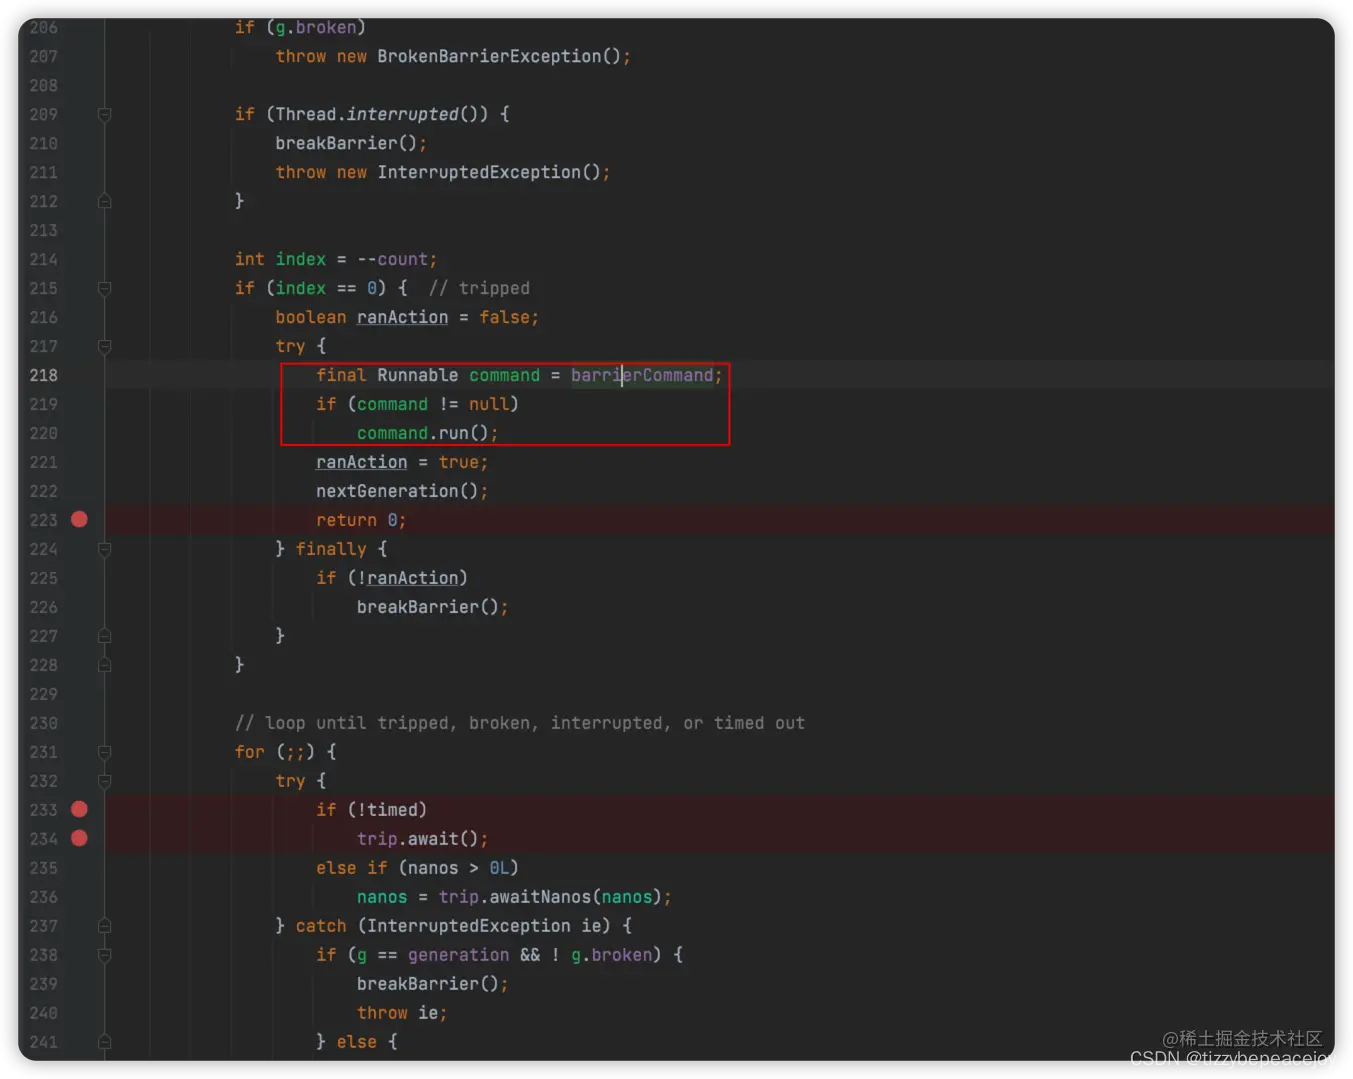1353x1079 pixels.
Task: Collapse the if Thread.interrupted block at line 209
Action: tap(104, 114)
